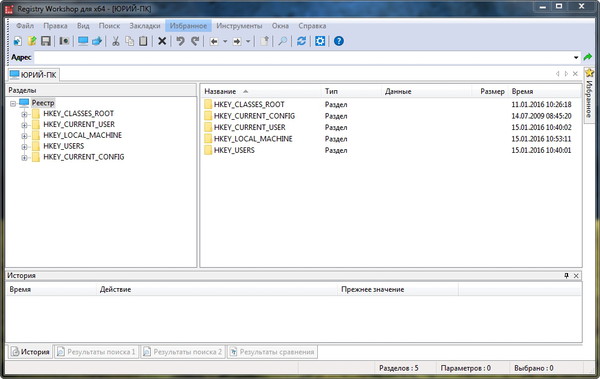Open the Адрес address bar dropdown
The width and height of the screenshot is (600, 379).
[x=576, y=57]
